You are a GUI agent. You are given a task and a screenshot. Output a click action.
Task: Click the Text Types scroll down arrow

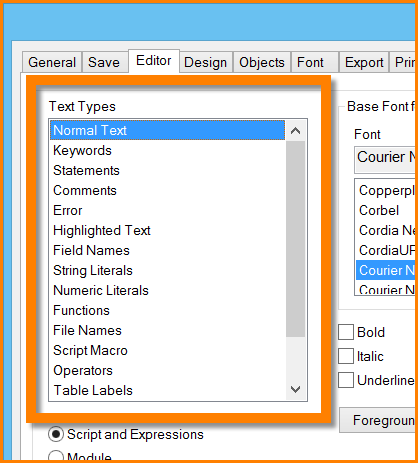point(296,389)
